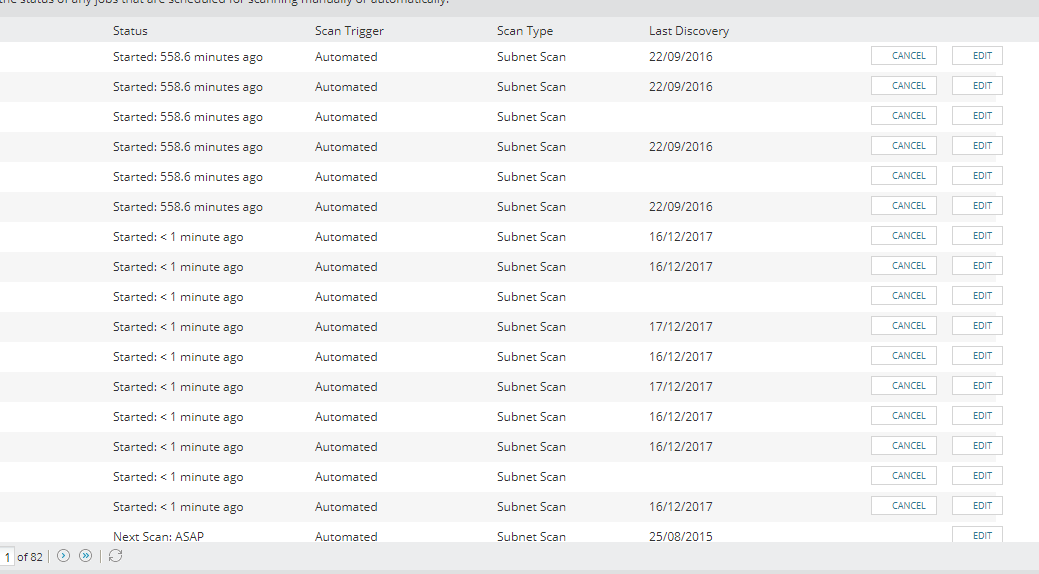Jump to the last page of results
Screen dimensions: 1039x574
click(x=86, y=556)
